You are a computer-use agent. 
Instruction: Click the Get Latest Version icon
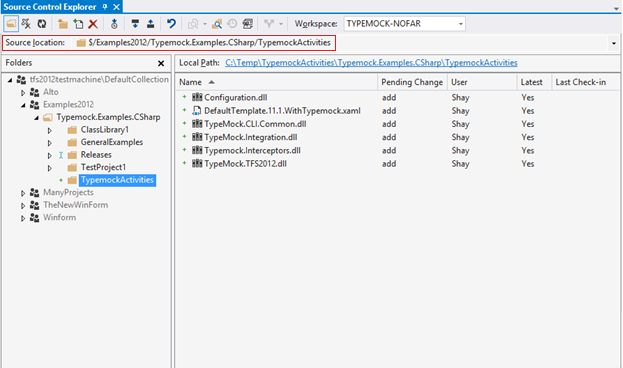[114, 24]
